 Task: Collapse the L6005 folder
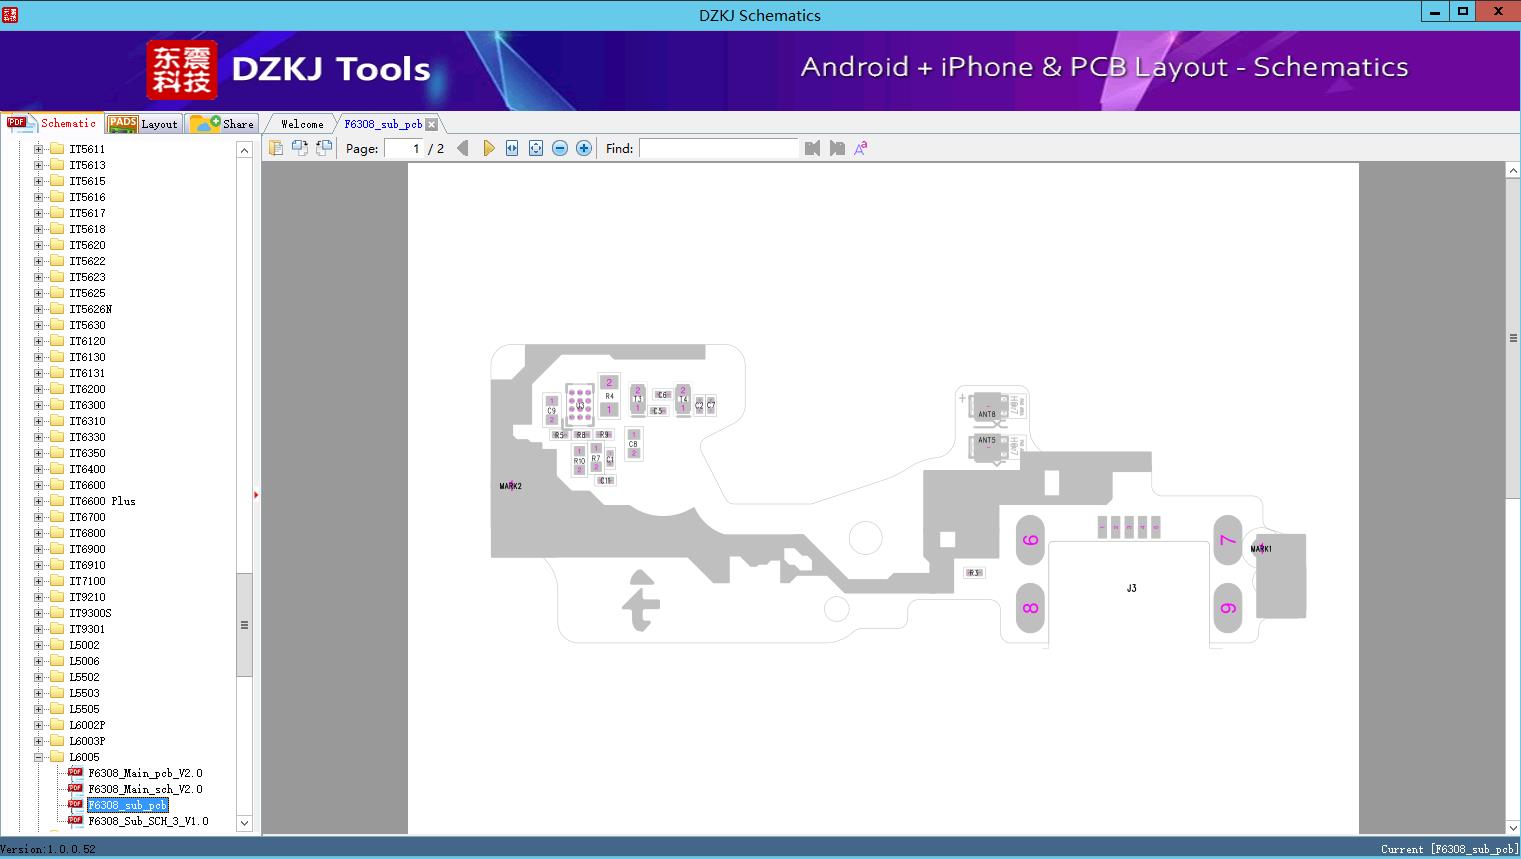[x=38, y=757]
